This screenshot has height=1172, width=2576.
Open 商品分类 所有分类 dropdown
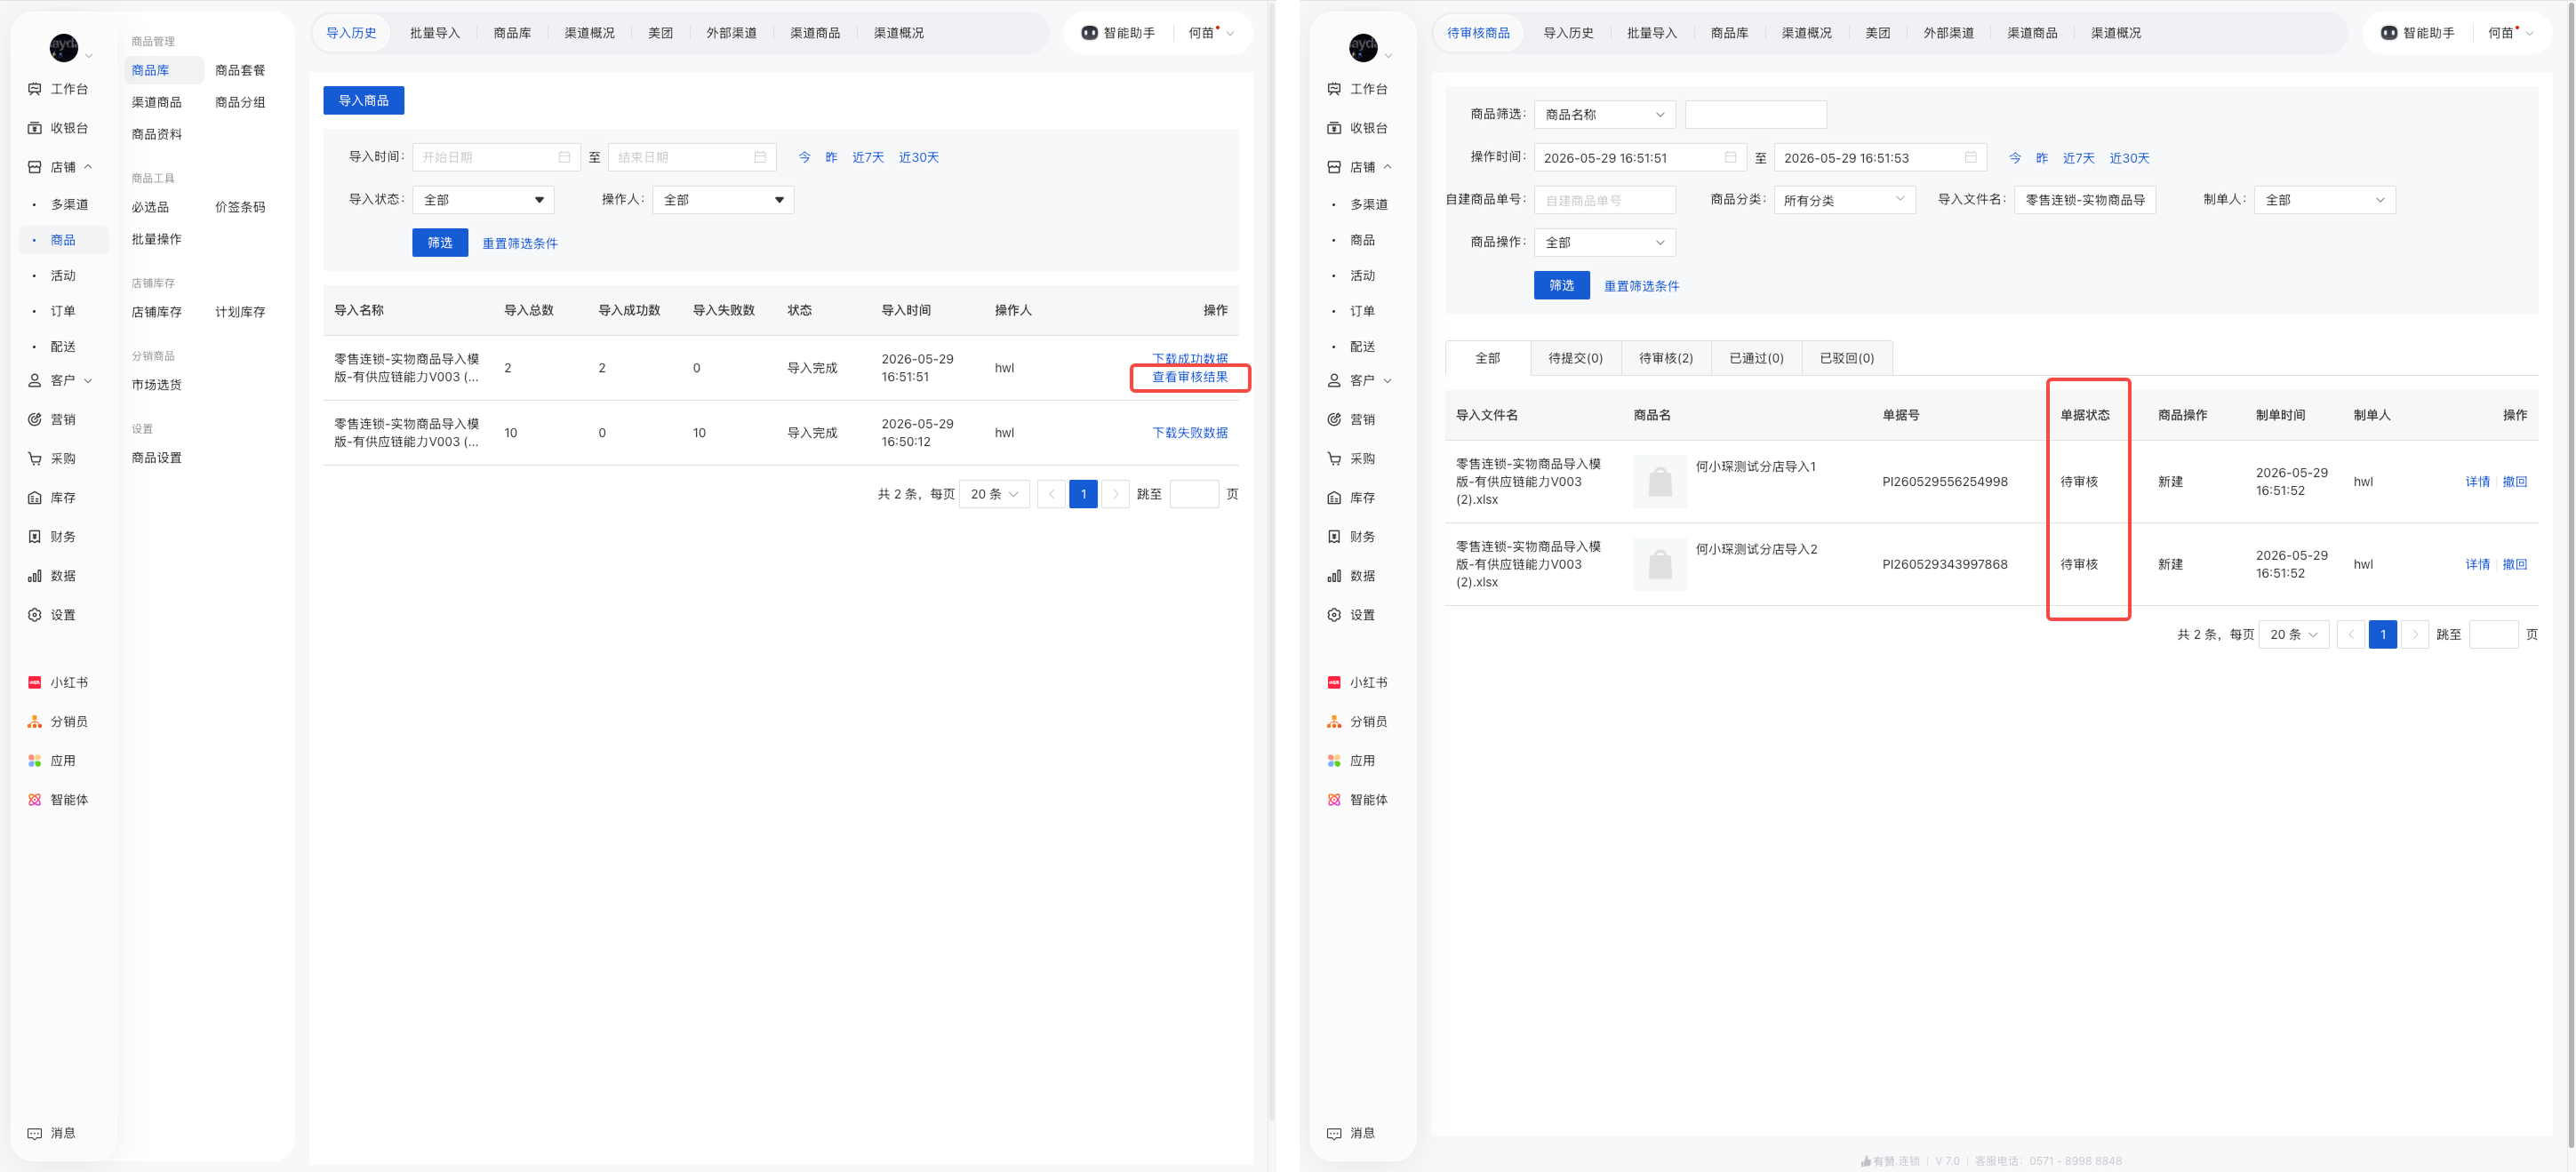click(x=1844, y=200)
